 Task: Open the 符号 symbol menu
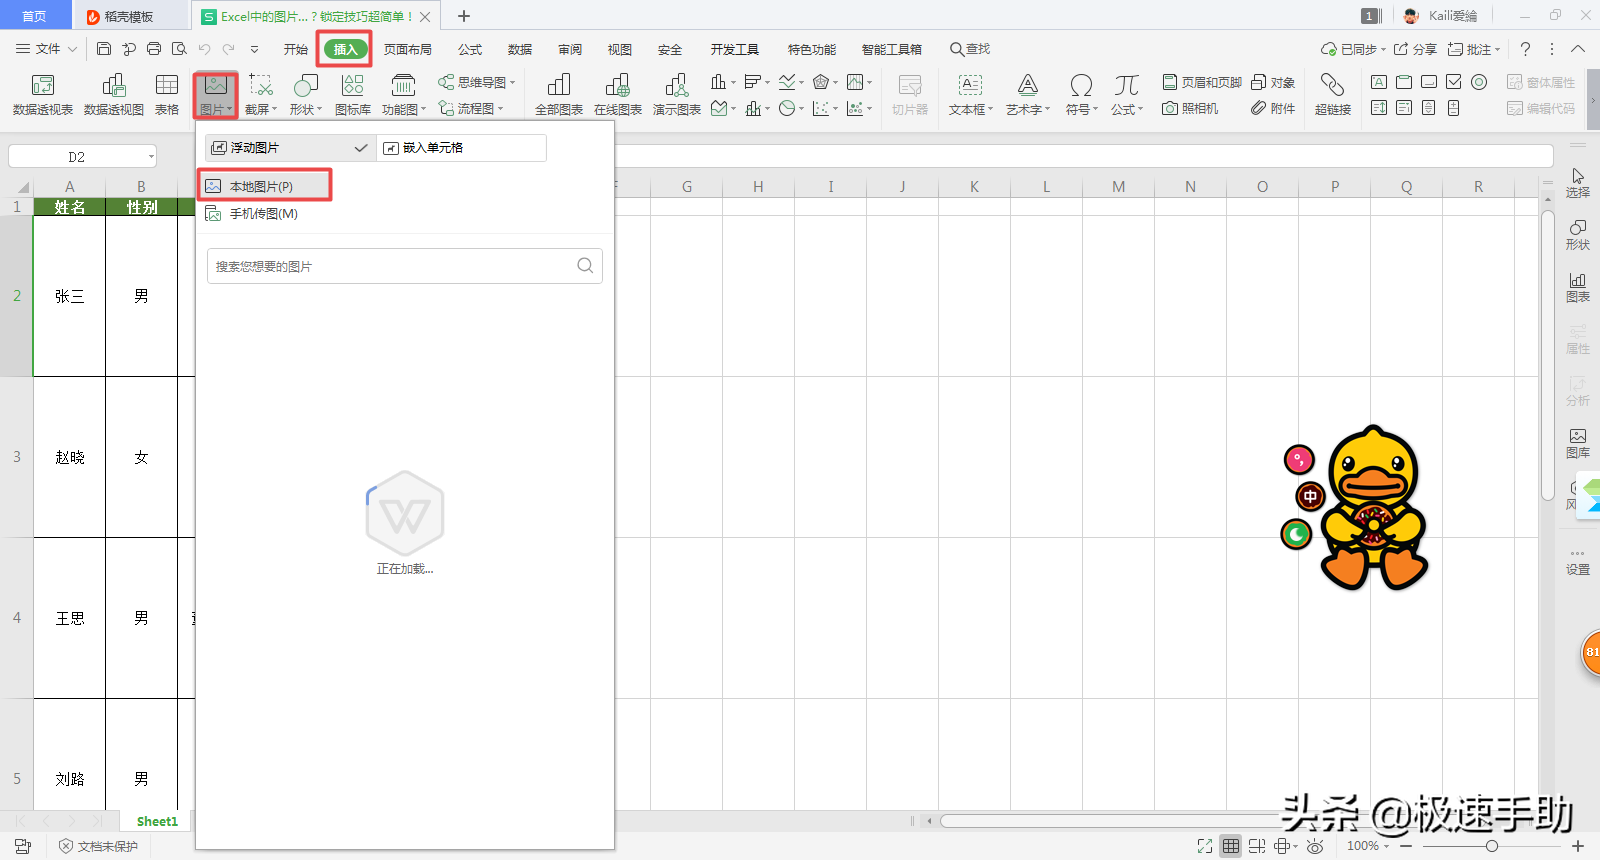click(1081, 95)
